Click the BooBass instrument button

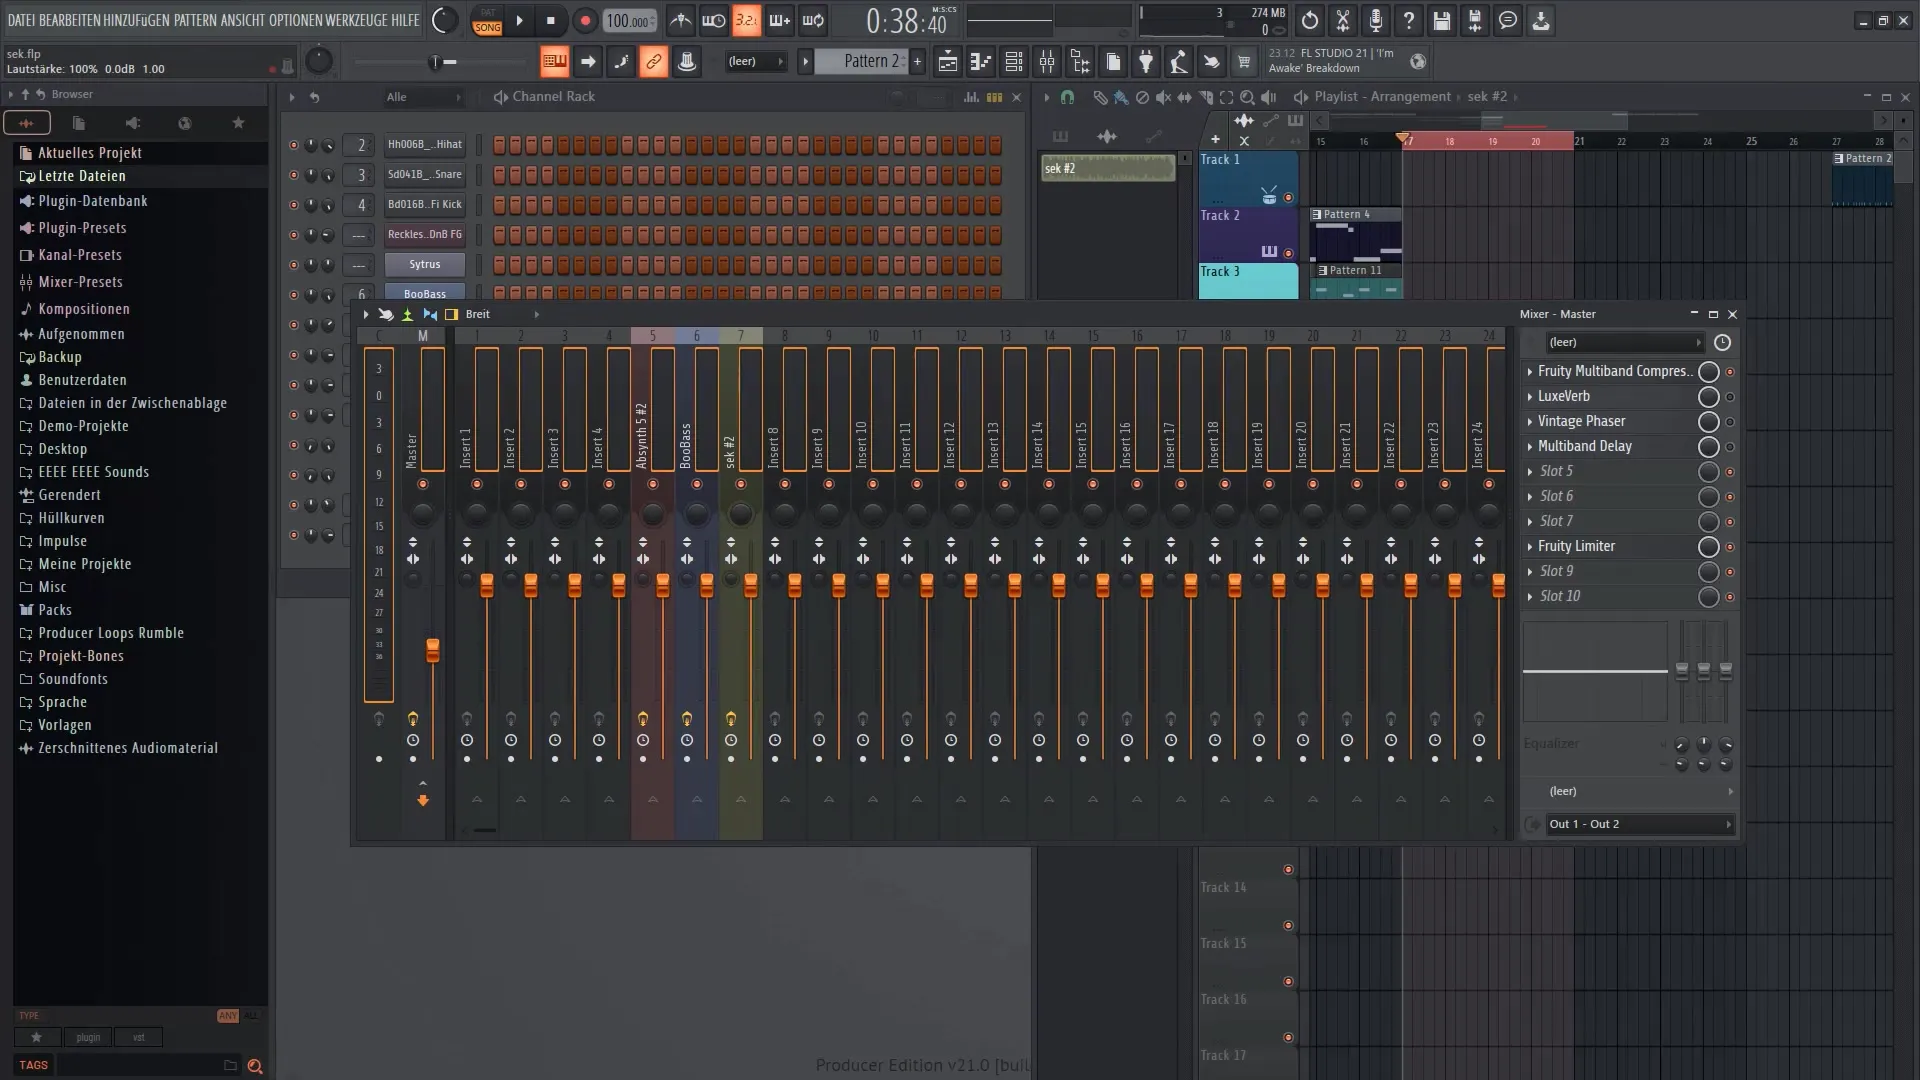pyautogui.click(x=423, y=293)
